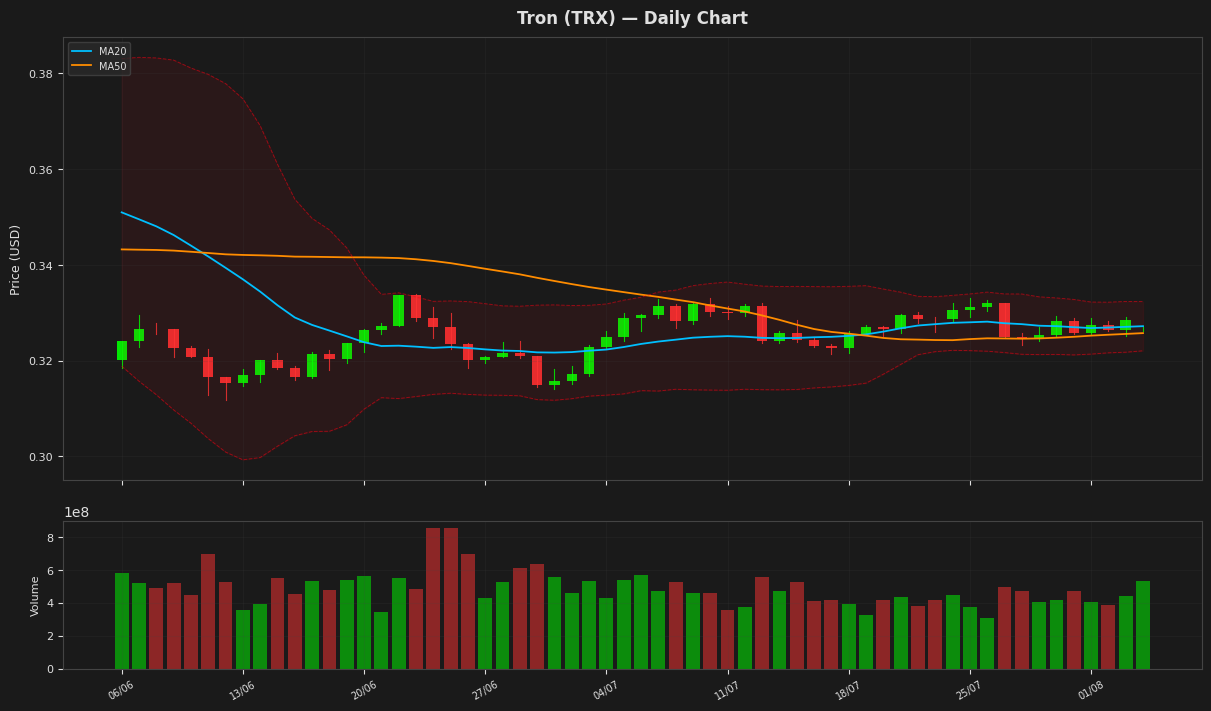1211x711 pixels.
Task: Click the 18/07 date label
Action: [x=848, y=690]
